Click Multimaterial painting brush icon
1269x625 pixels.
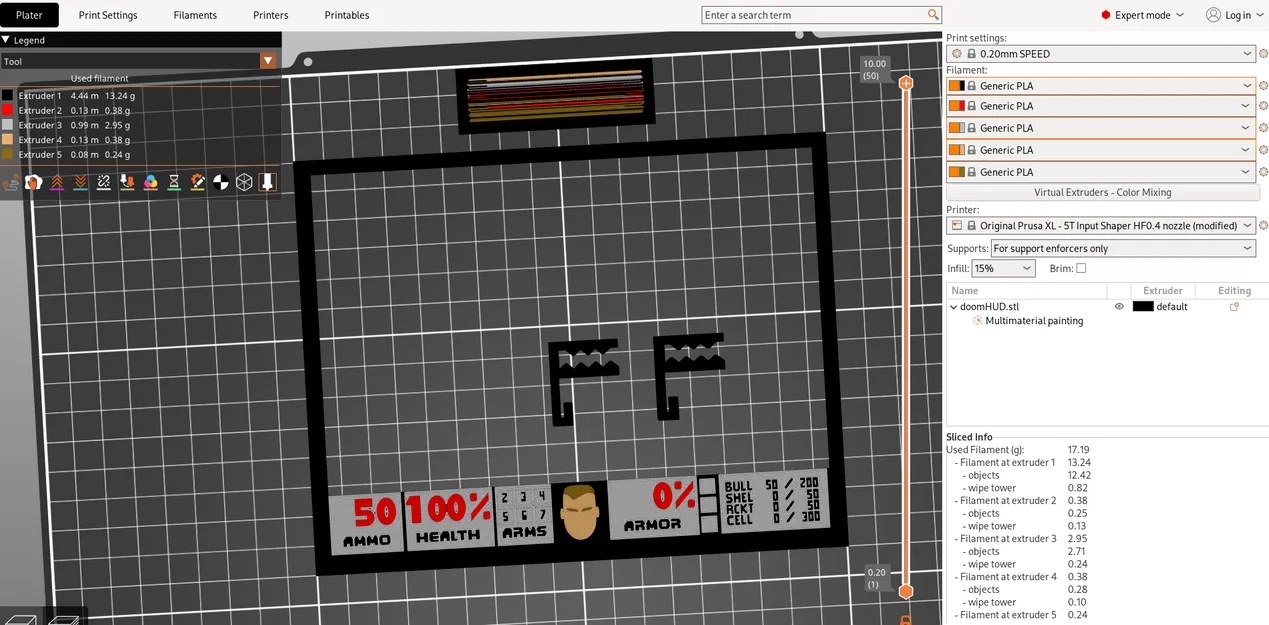point(977,321)
